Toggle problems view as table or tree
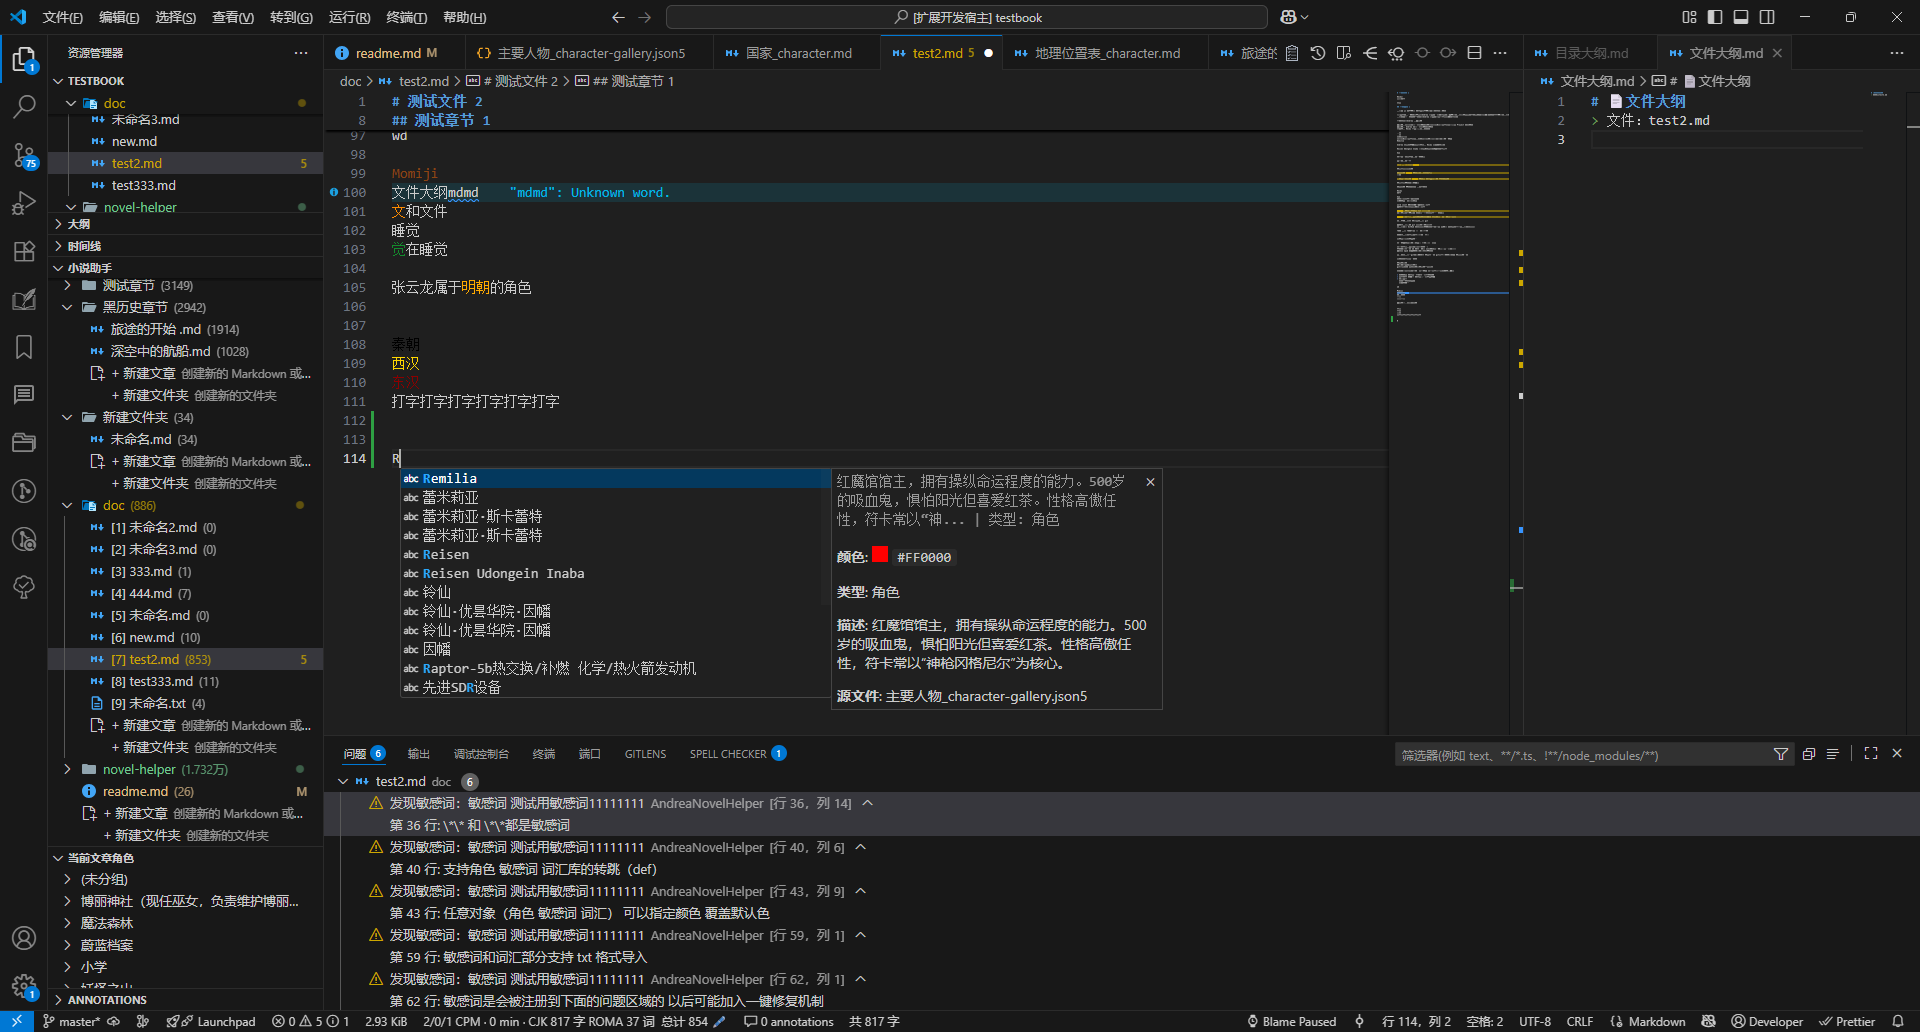 point(1833,754)
